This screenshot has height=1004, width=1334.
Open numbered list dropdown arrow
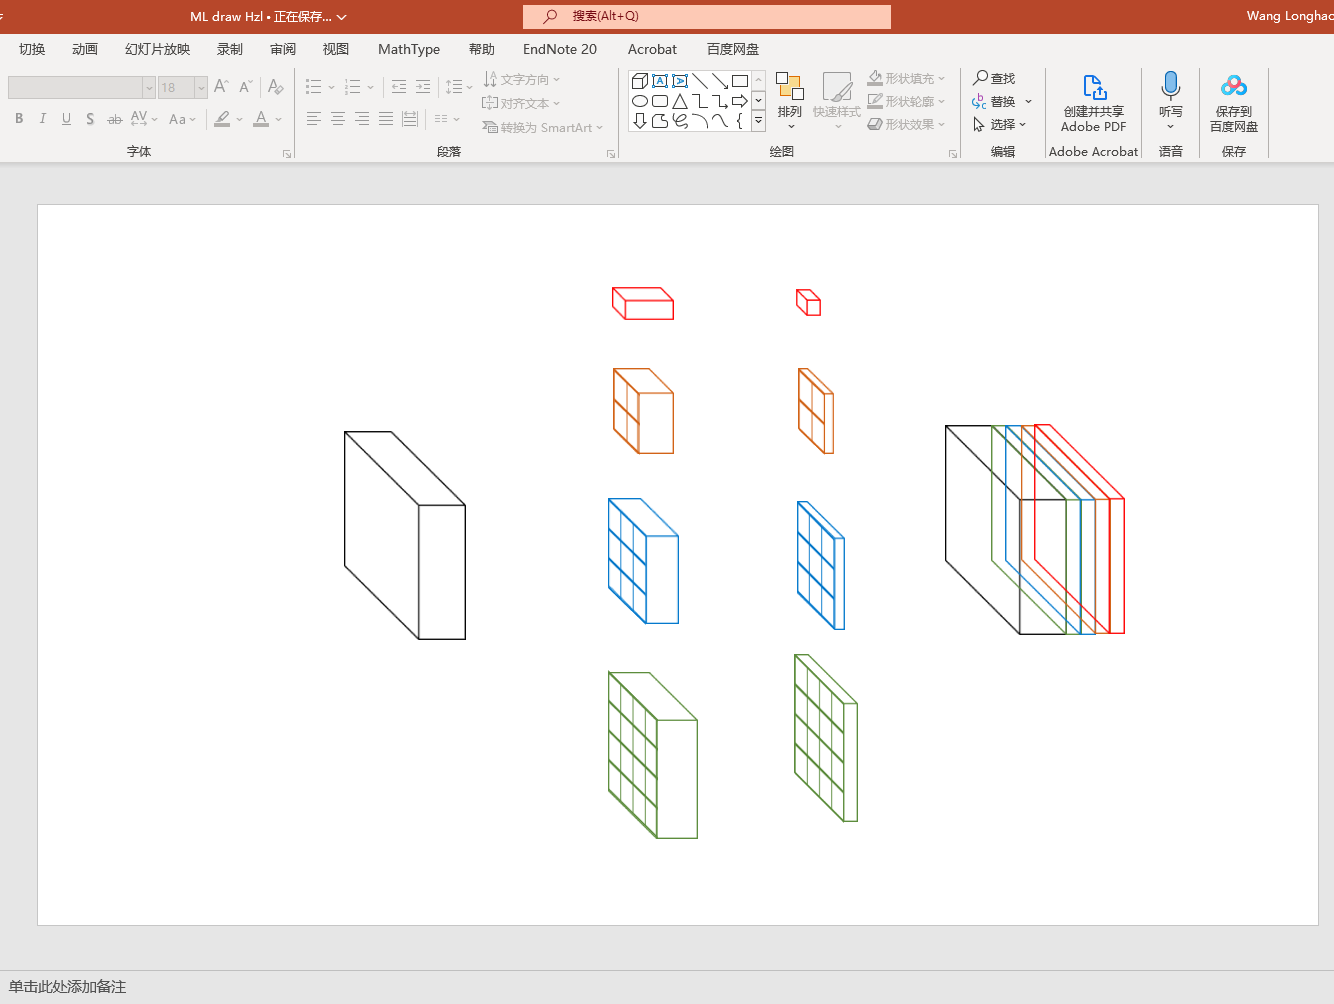(x=371, y=87)
